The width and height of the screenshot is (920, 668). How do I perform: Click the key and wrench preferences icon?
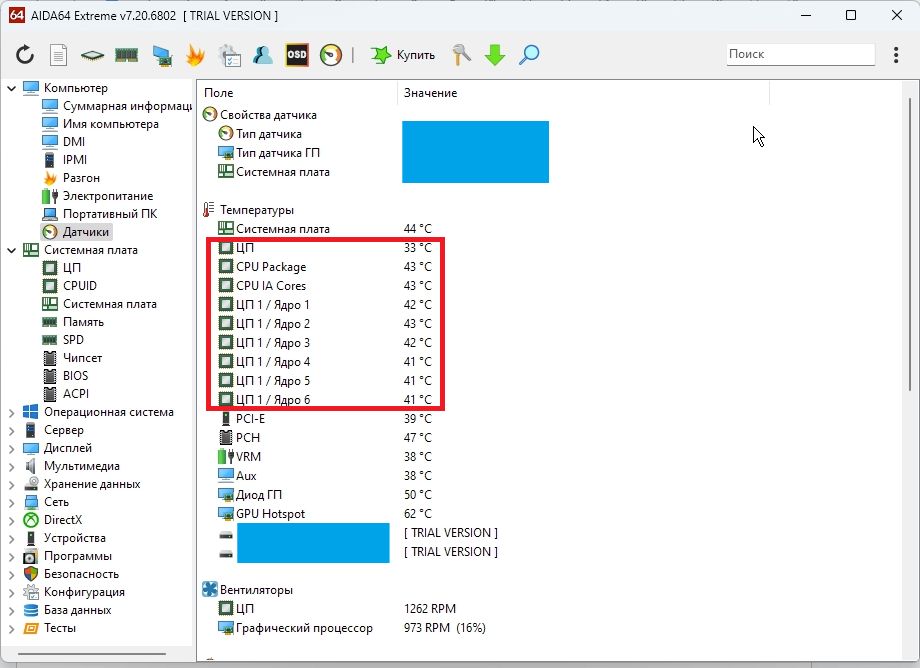click(461, 55)
